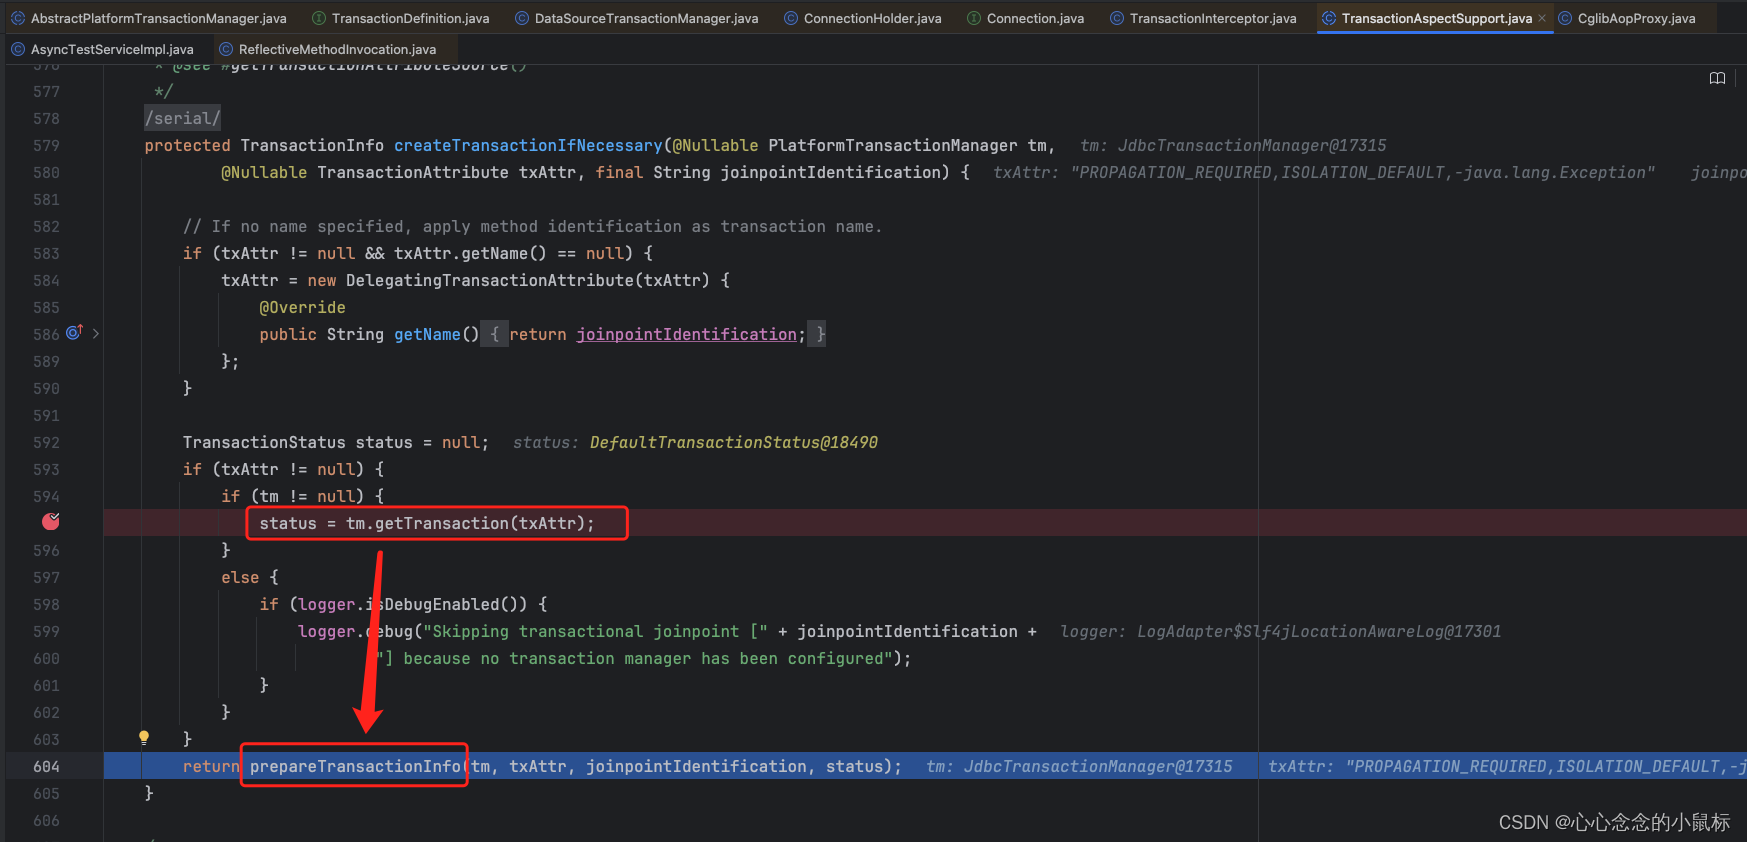Click line number 579 in the gutter
This screenshot has height=842, width=1747.
[46, 145]
